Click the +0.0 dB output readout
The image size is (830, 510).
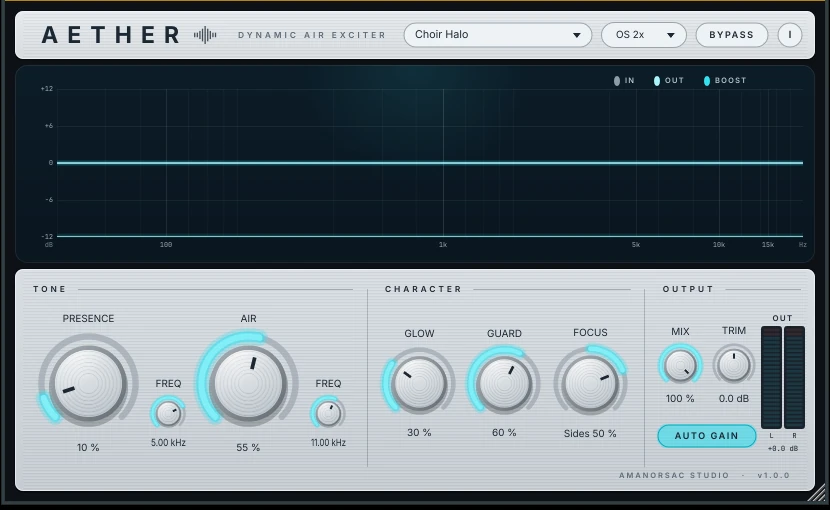pos(783,449)
